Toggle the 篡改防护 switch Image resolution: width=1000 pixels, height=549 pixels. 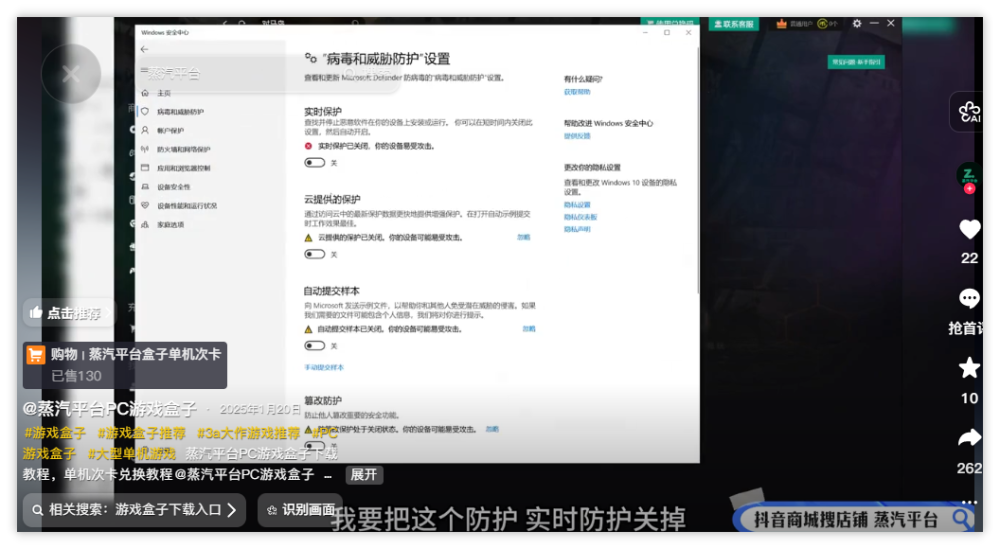pyautogui.click(x=314, y=445)
